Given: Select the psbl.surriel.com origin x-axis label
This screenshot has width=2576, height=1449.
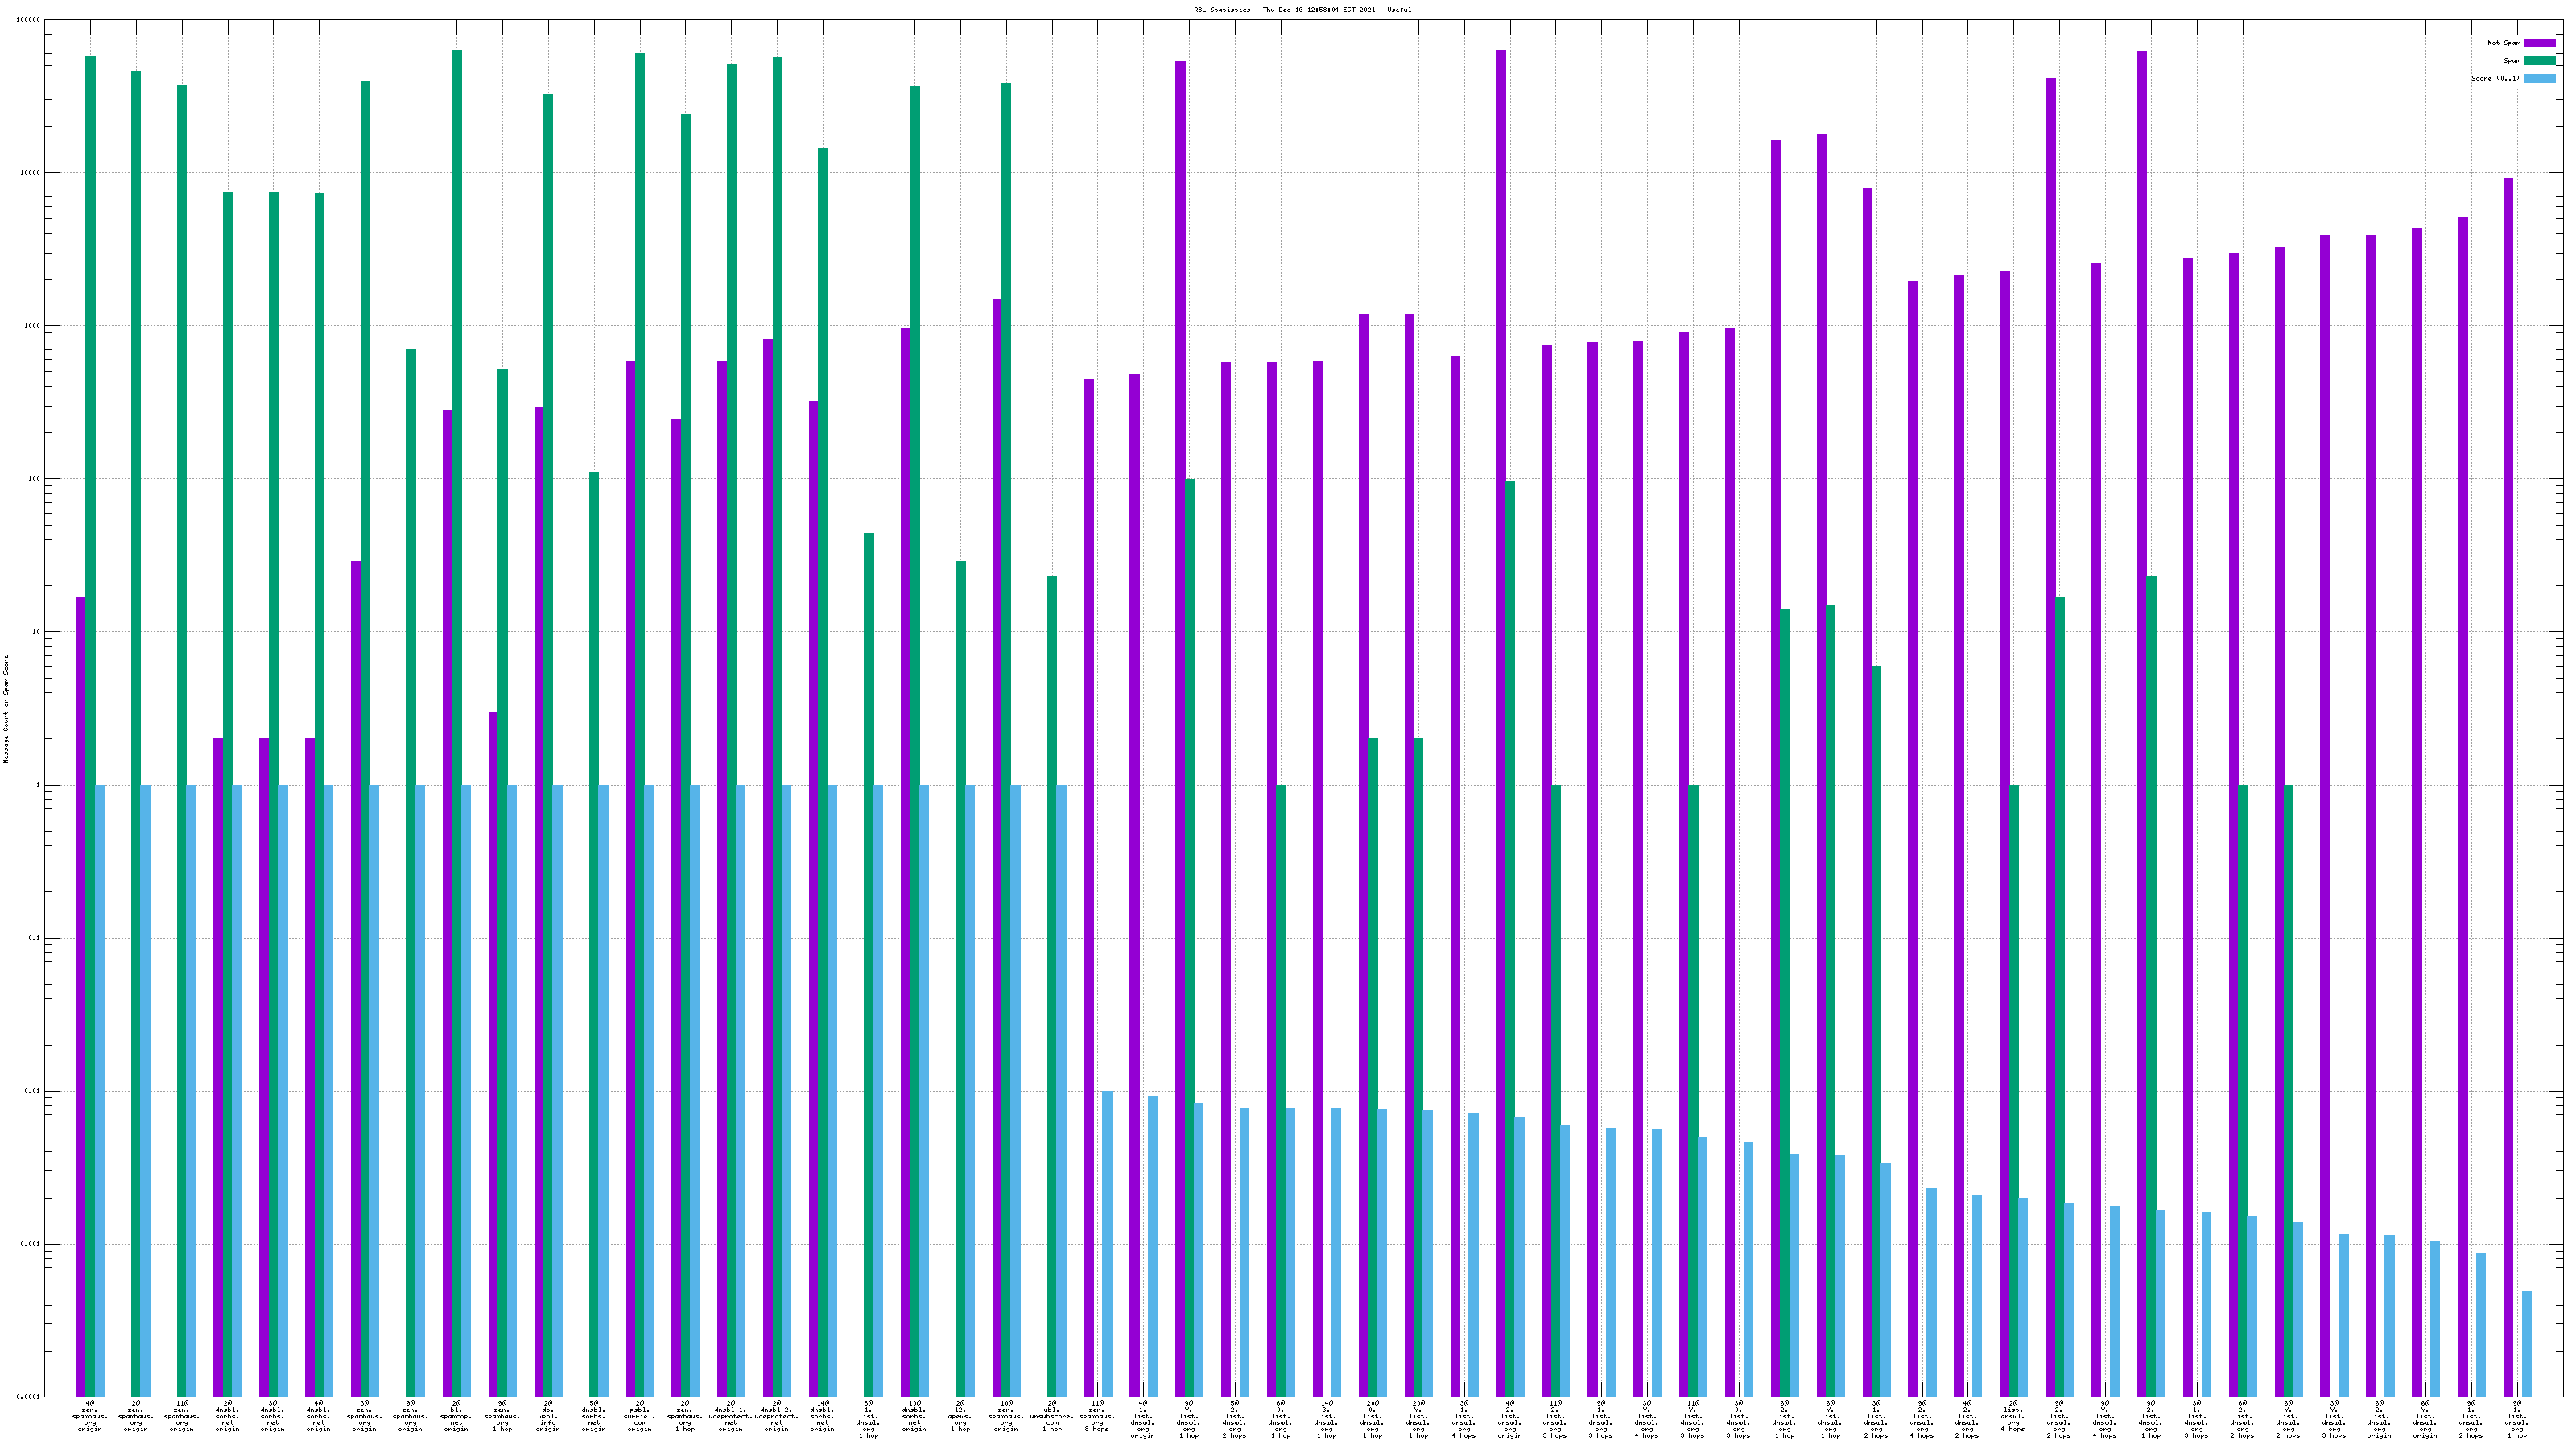Looking at the screenshot, I should click(x=639, y=1417).
